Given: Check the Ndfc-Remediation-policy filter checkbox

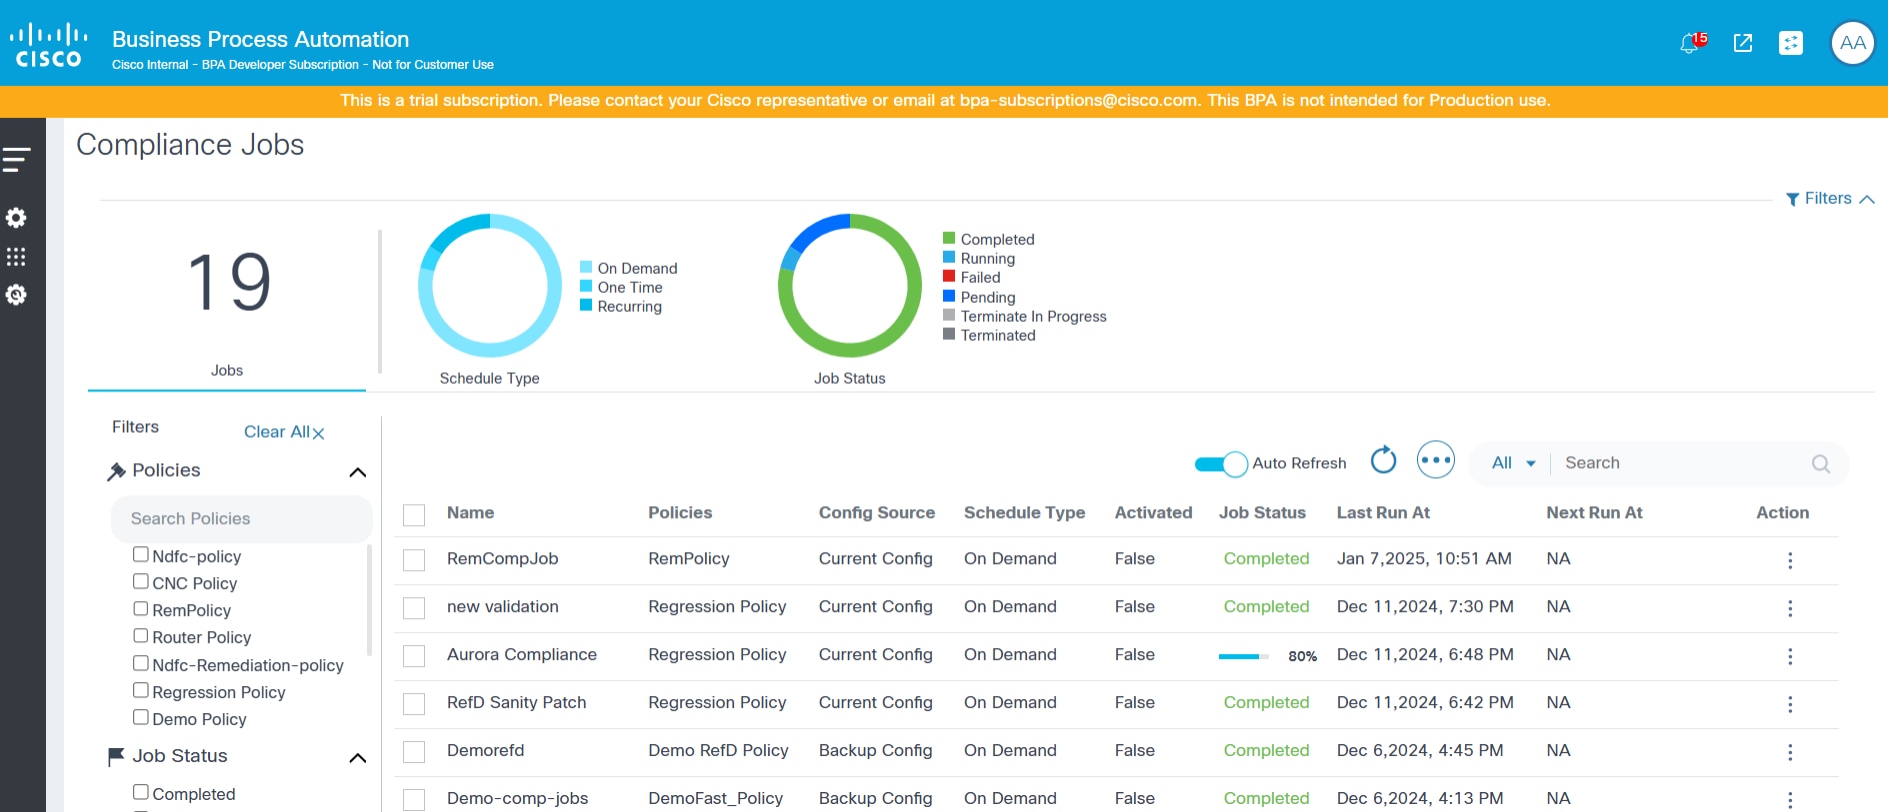Looking at the screenshot, I should tap(141, 663).
